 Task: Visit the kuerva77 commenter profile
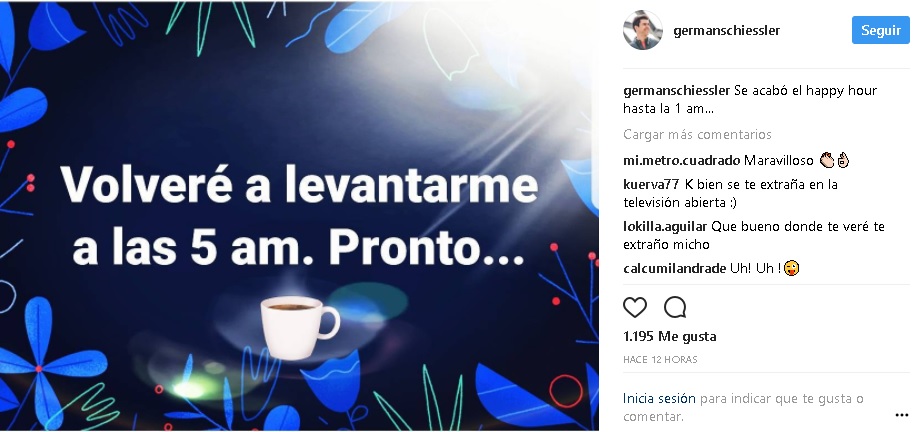651,185
